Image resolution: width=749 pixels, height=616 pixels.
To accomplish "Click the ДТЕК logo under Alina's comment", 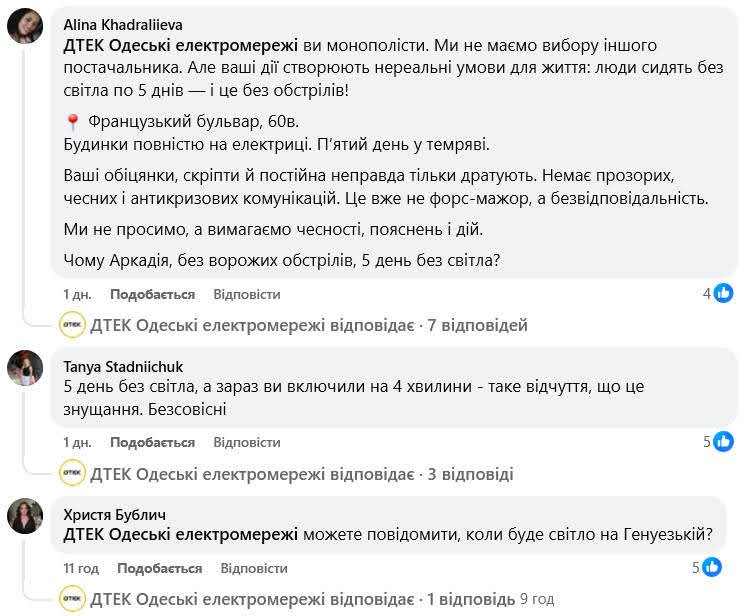I will (72, 325).
